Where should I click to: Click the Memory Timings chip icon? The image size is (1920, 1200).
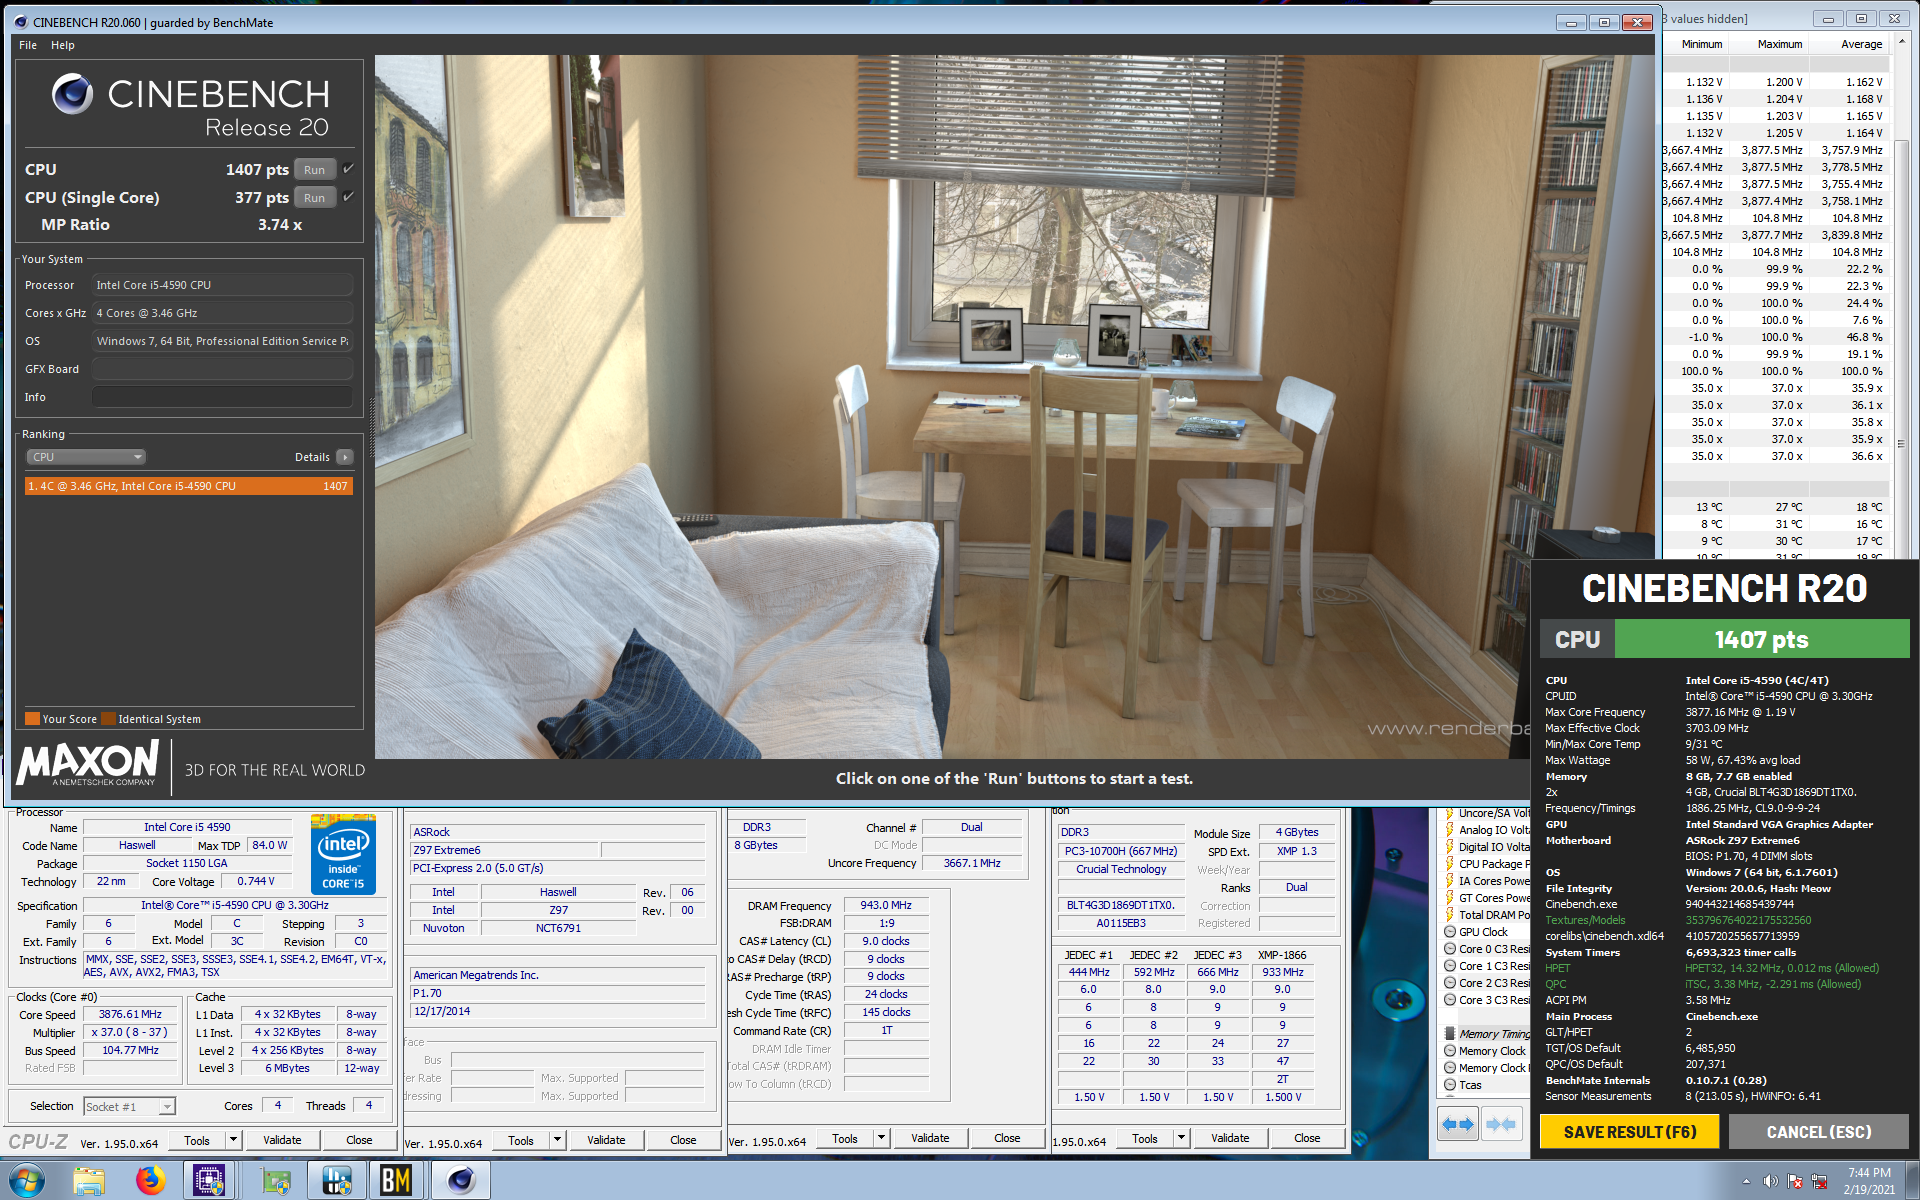(1449, 1034)
